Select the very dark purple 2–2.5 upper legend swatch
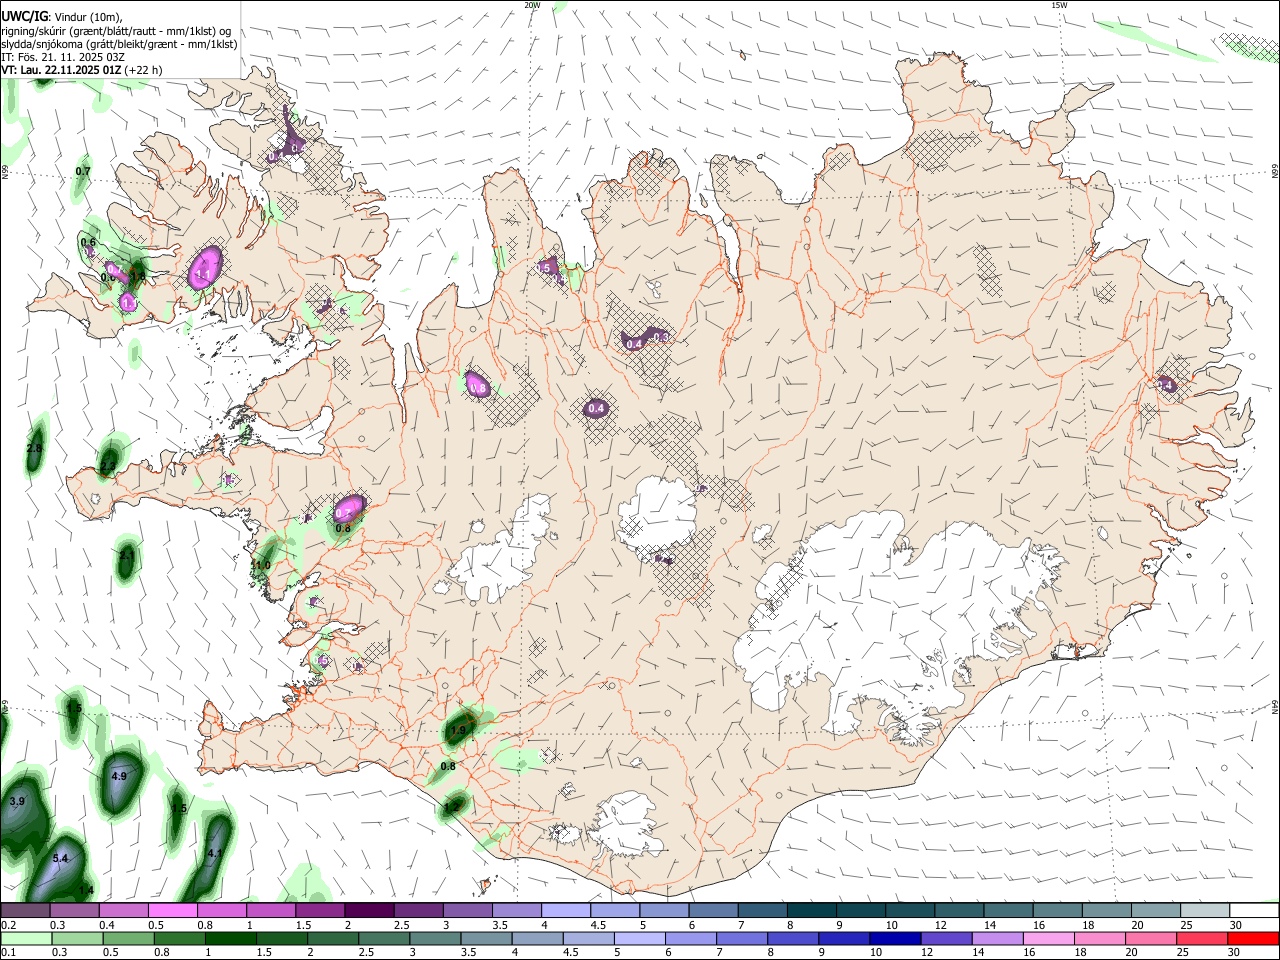The image size is (1280, 960). 370,910
